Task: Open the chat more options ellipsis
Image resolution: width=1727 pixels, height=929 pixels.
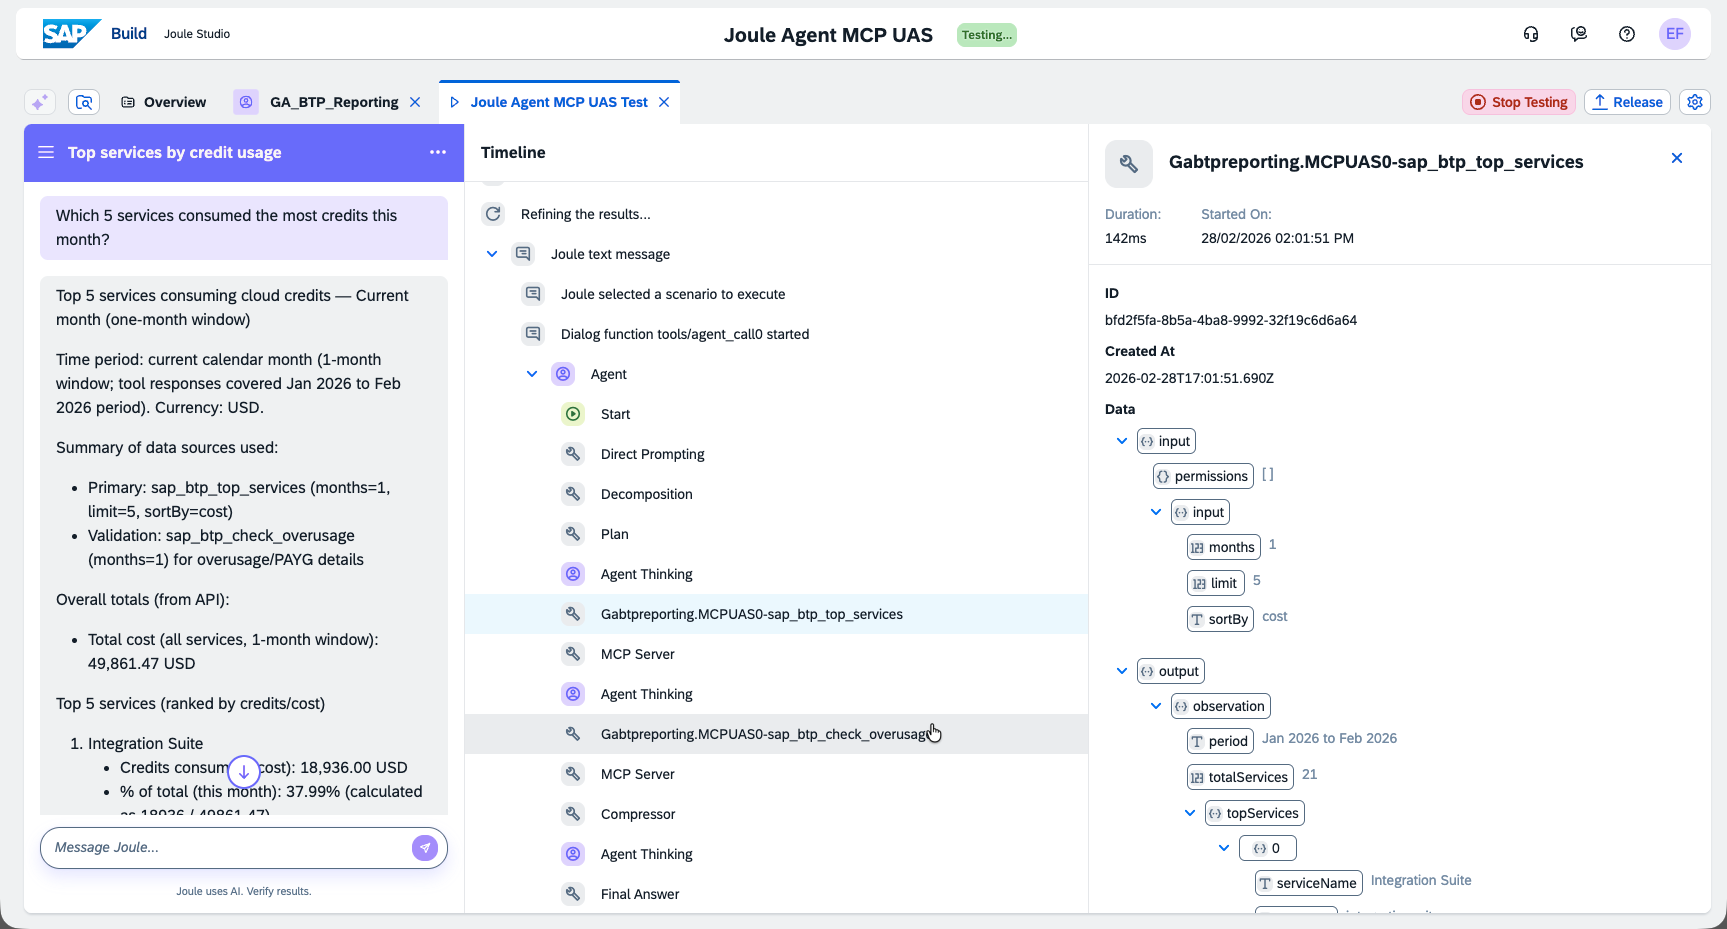Action: [x=438, y=152]
